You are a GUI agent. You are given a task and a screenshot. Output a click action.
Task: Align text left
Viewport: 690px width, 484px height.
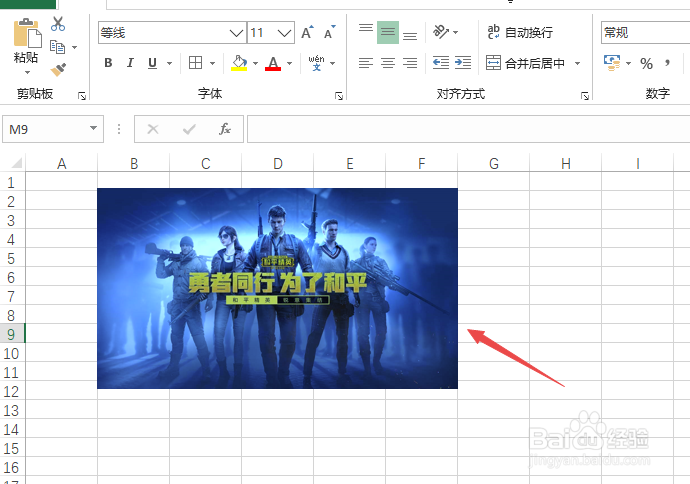tap(366, 63)
